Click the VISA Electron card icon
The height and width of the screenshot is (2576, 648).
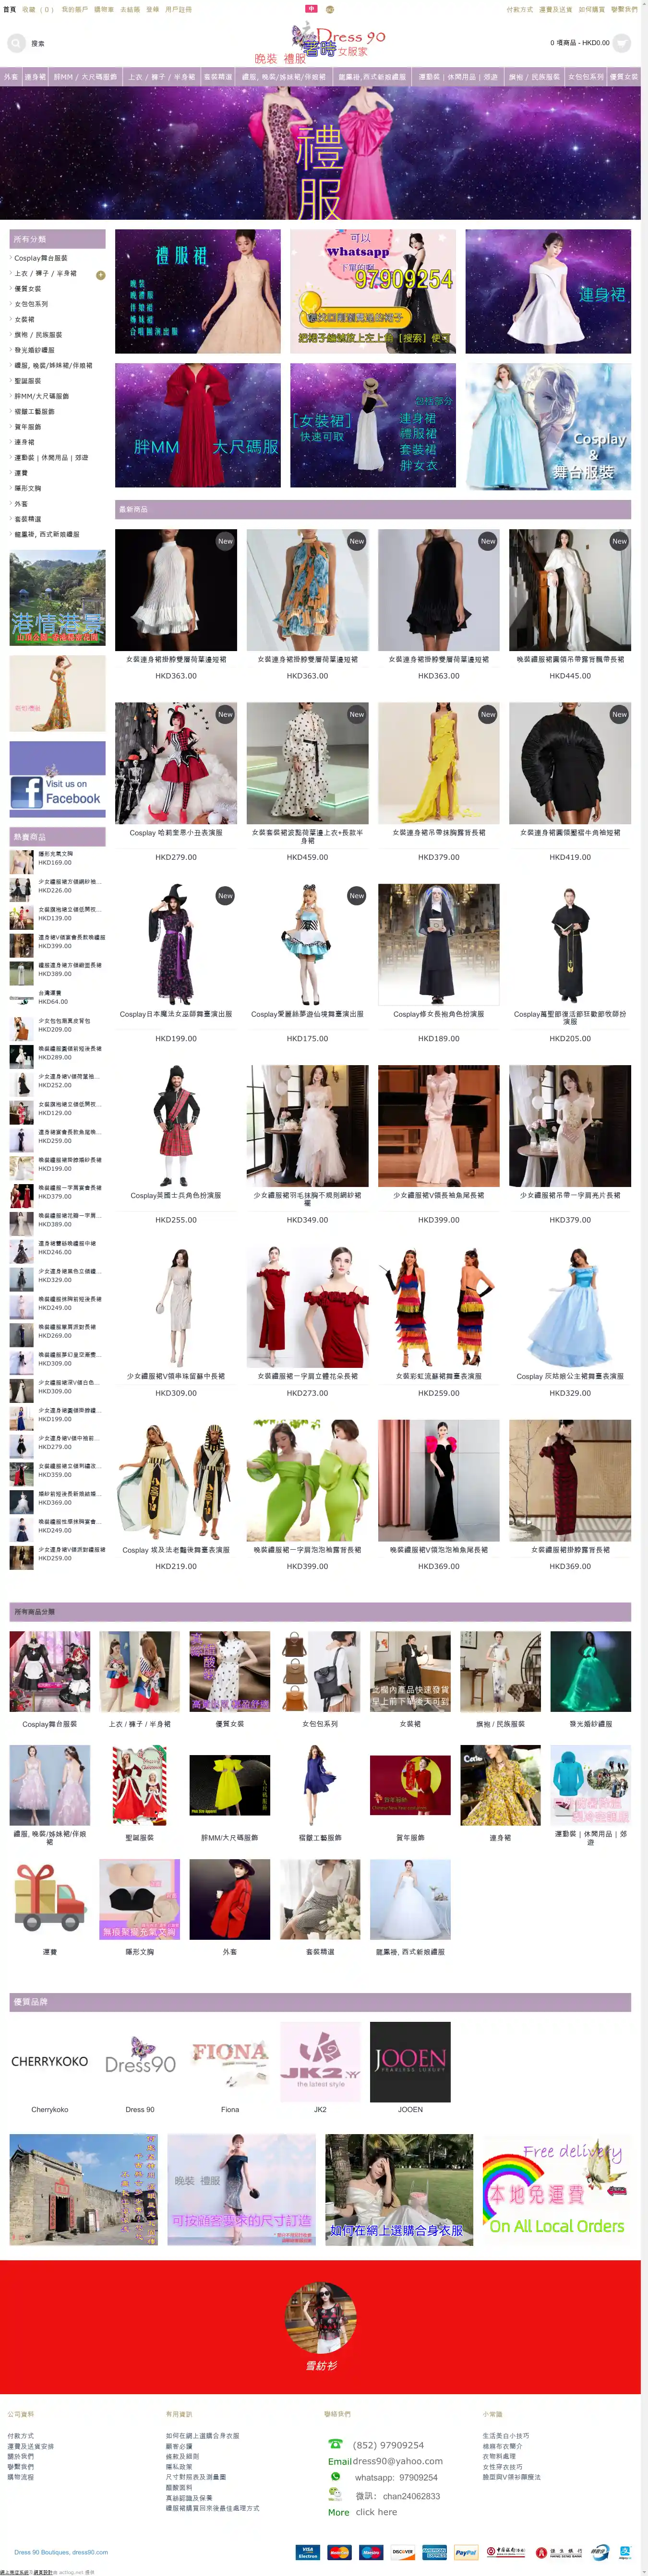(307, 2551)
